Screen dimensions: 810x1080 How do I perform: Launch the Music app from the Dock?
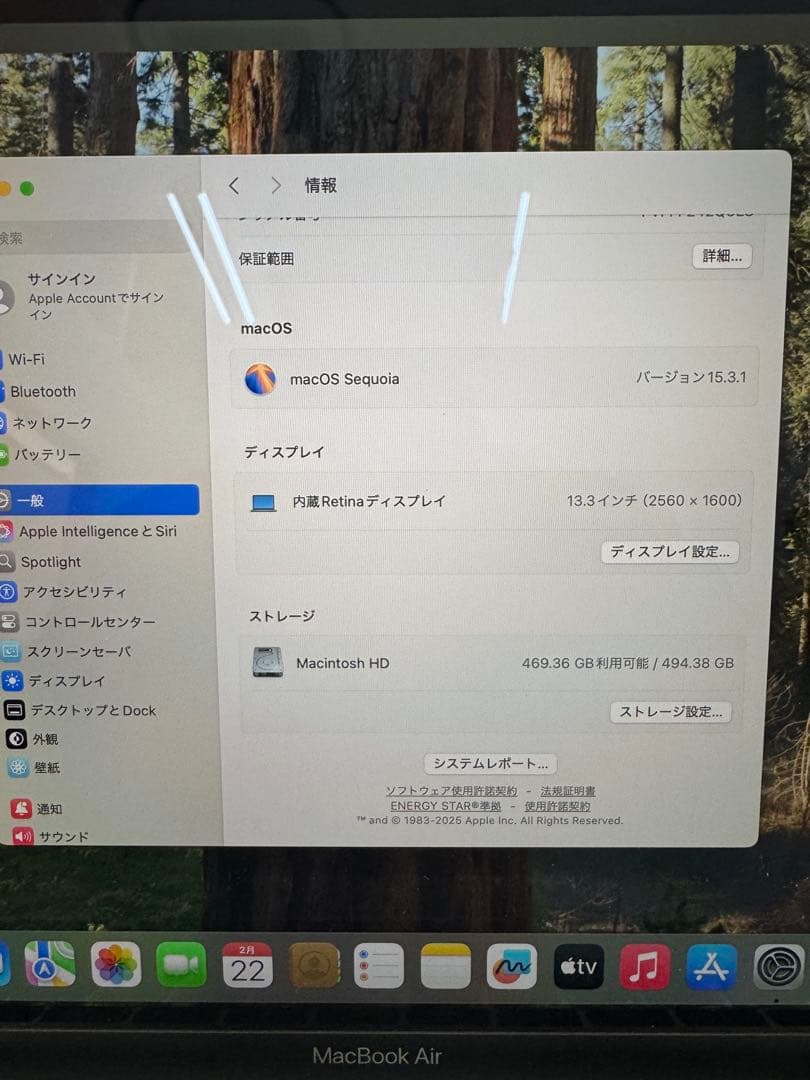click(644, 965)
